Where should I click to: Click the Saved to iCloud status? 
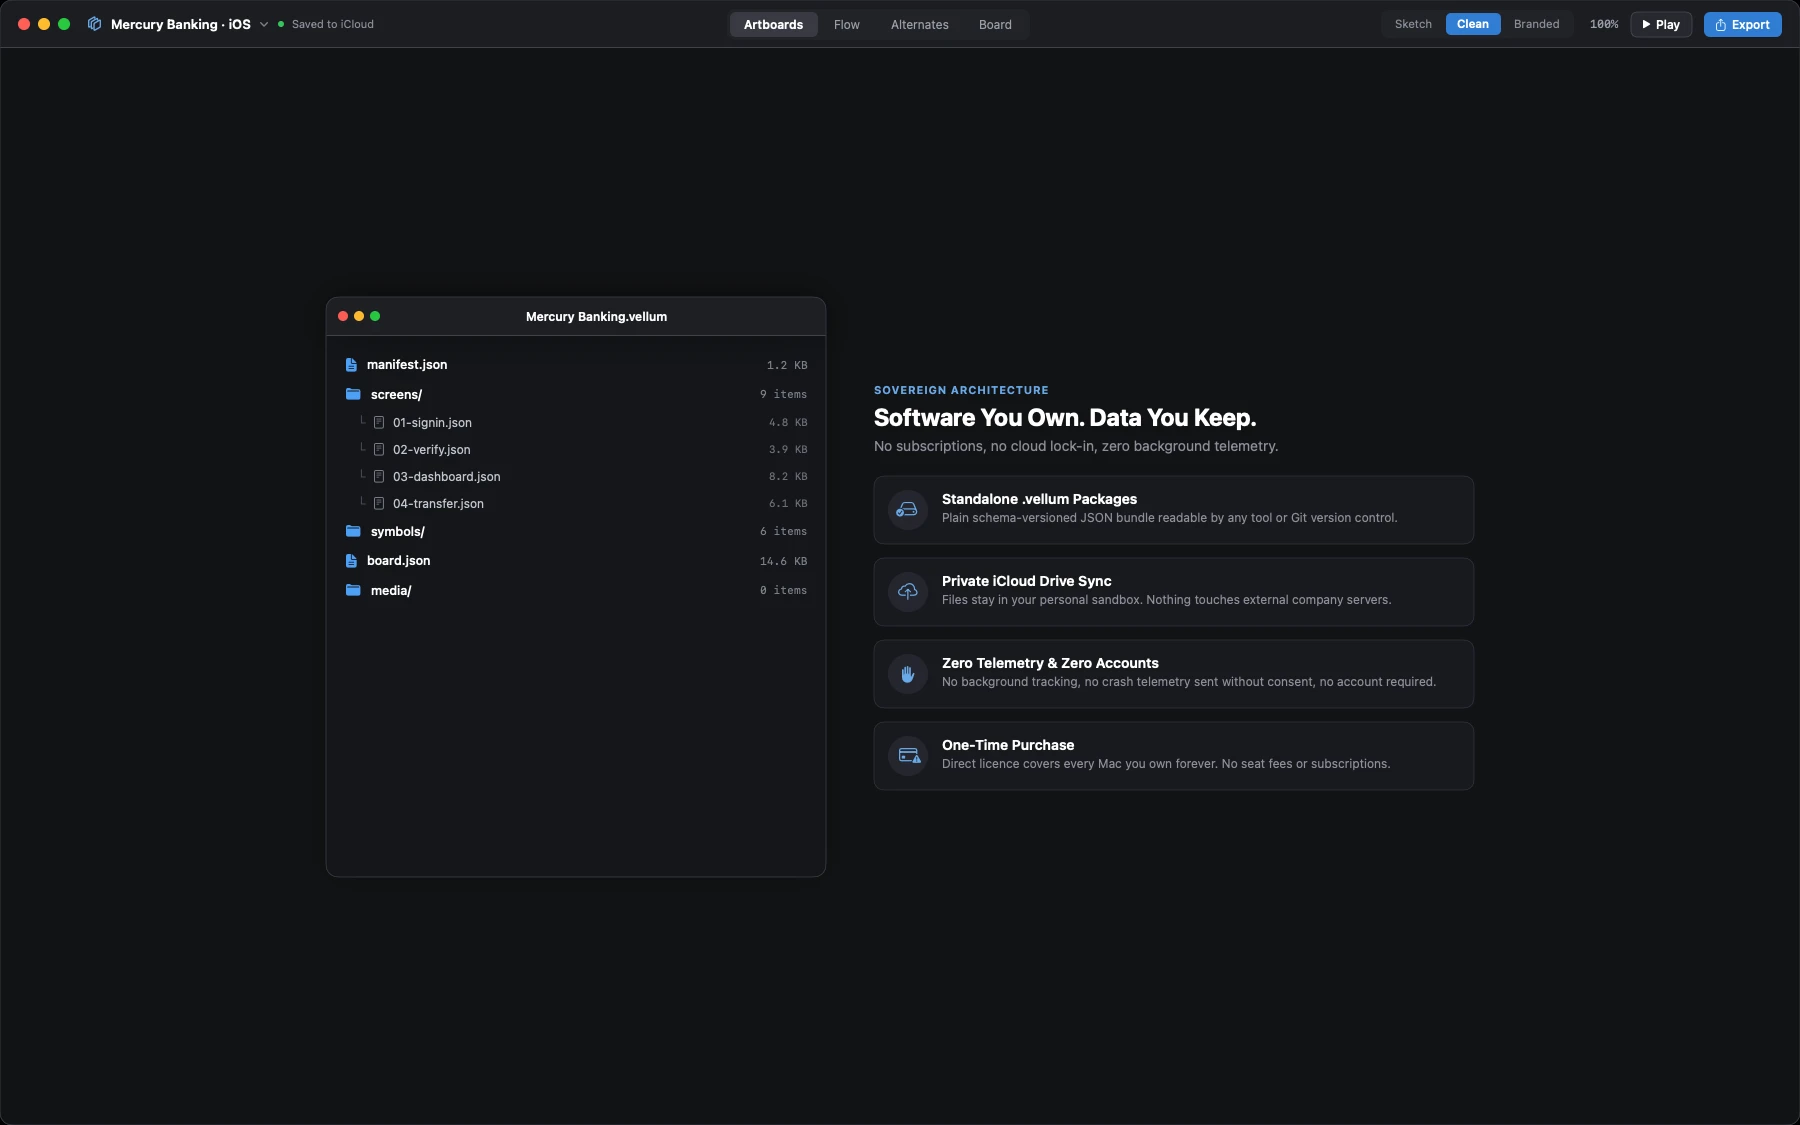pos(326,24)
